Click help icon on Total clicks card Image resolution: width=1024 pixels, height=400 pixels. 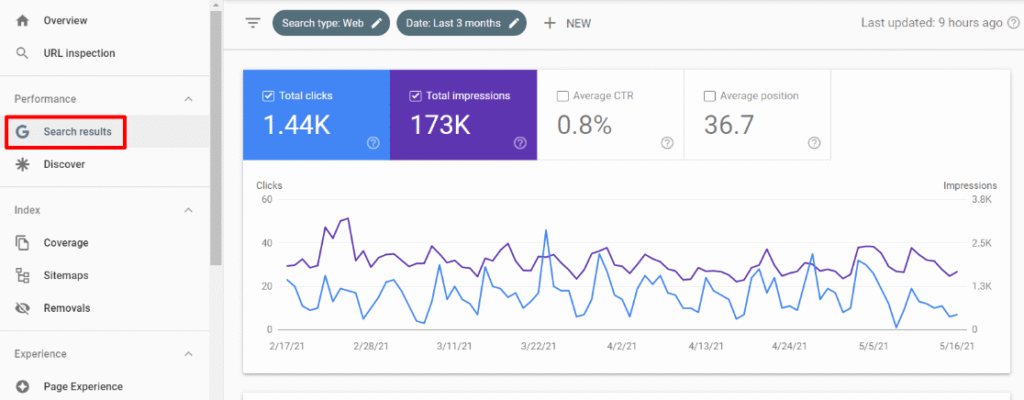click(373, 143)
